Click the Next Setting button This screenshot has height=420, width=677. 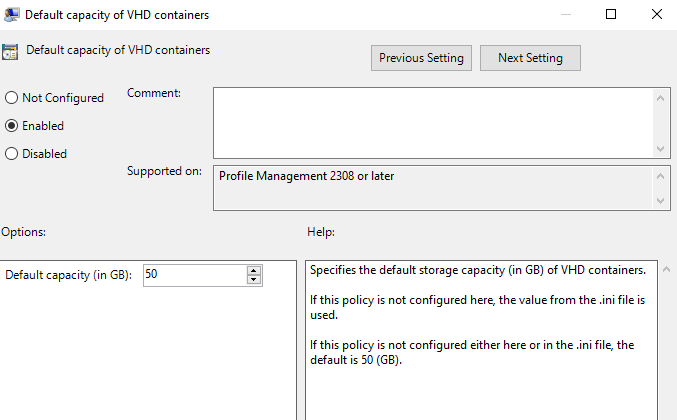click(x=530, y=58)
